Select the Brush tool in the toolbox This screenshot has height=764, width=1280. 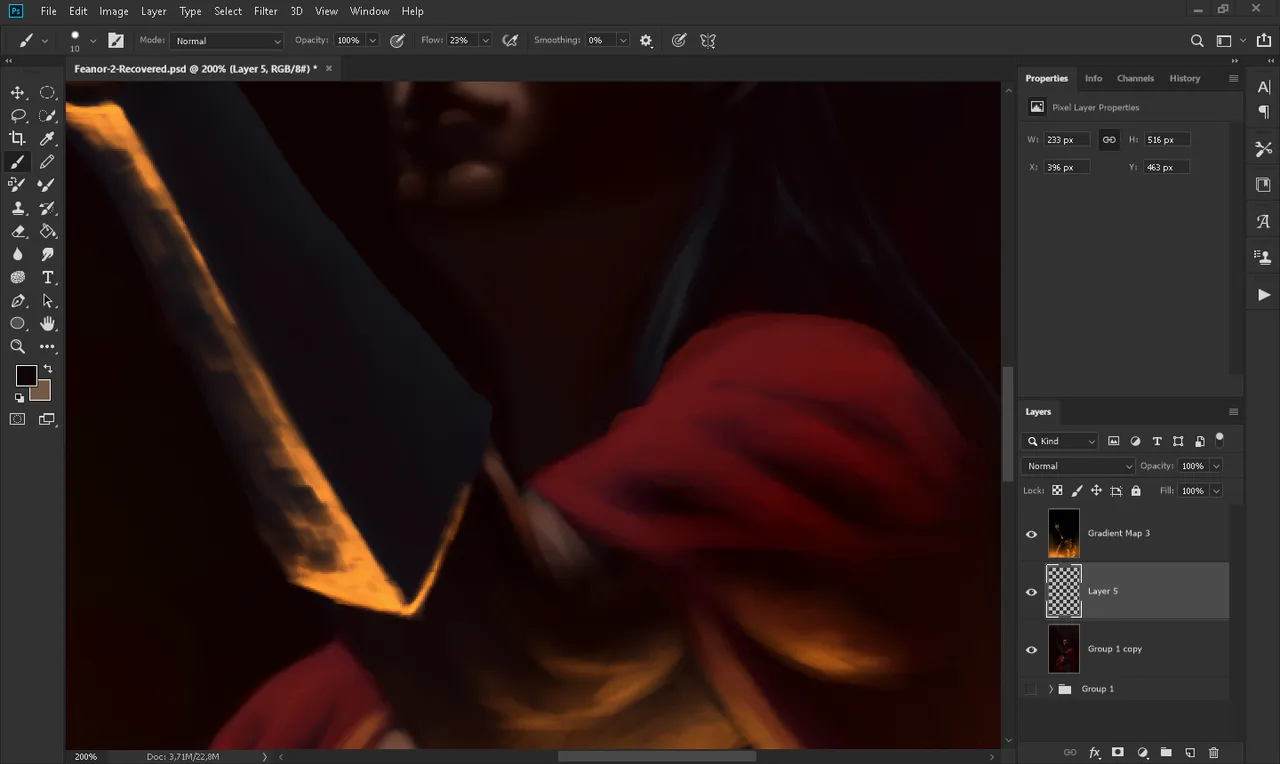click(x=18, y=162)
